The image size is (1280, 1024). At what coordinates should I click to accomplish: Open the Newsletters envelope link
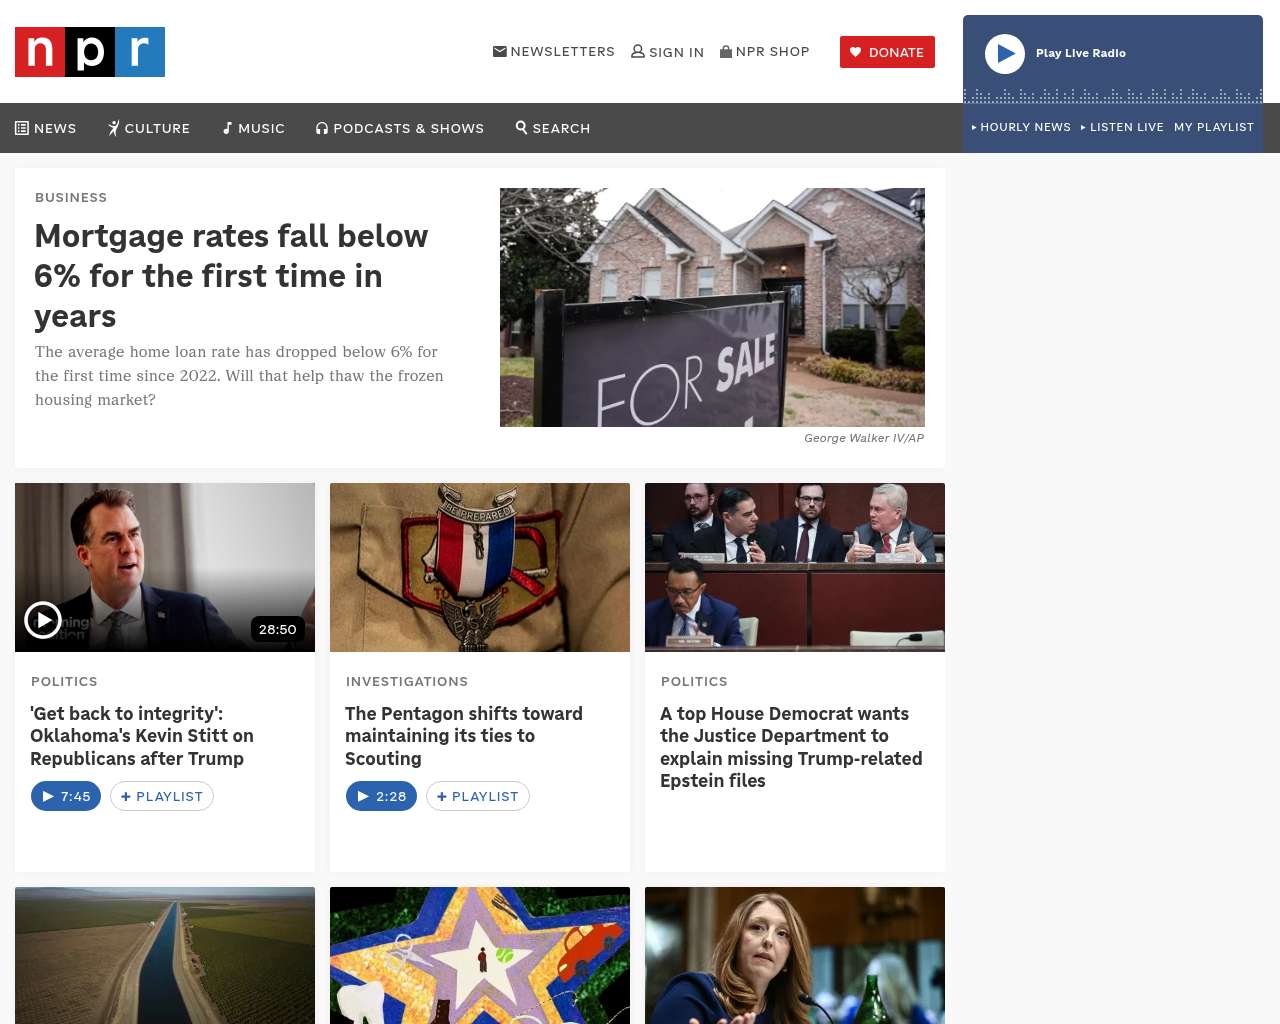point(500,51)
